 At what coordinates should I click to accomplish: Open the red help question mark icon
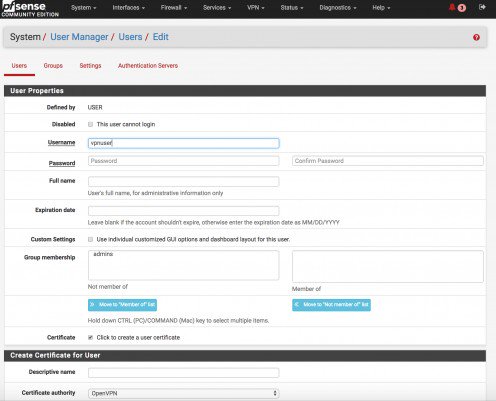476,37
